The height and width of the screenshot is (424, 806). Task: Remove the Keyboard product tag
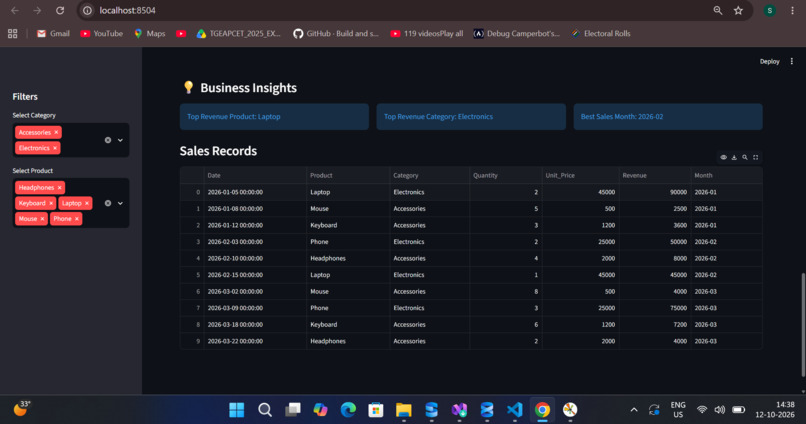(x=51, y=204)
